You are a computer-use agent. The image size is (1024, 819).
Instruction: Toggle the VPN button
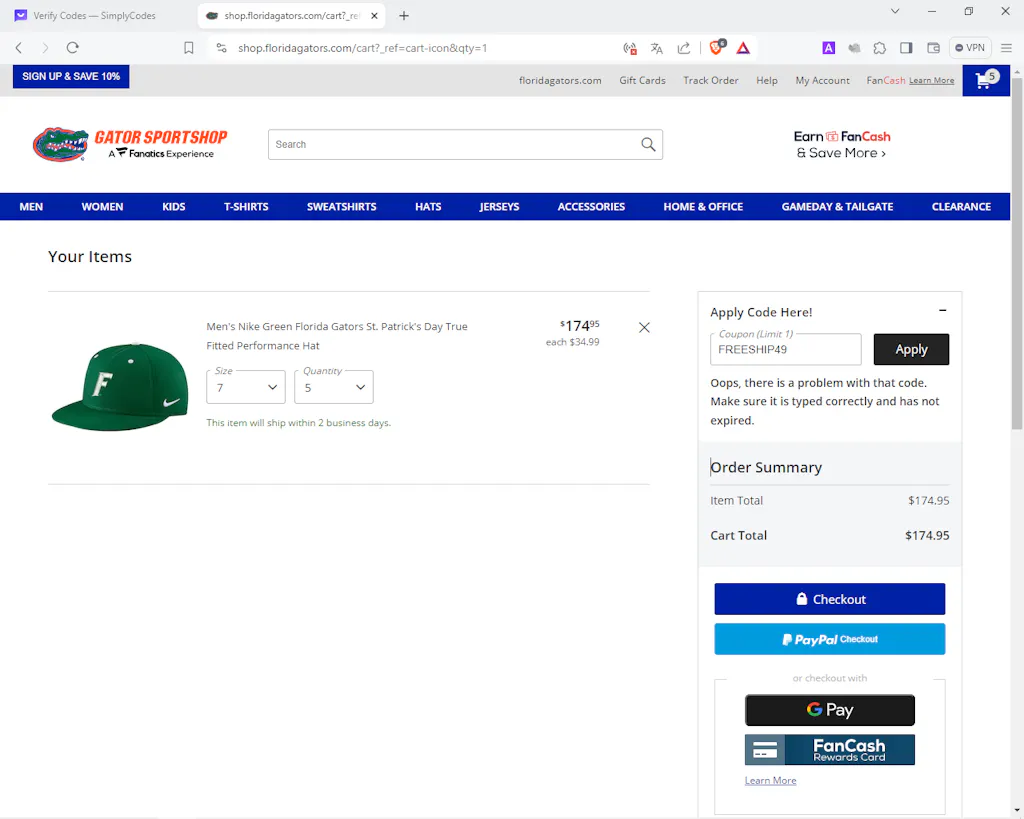969,48
